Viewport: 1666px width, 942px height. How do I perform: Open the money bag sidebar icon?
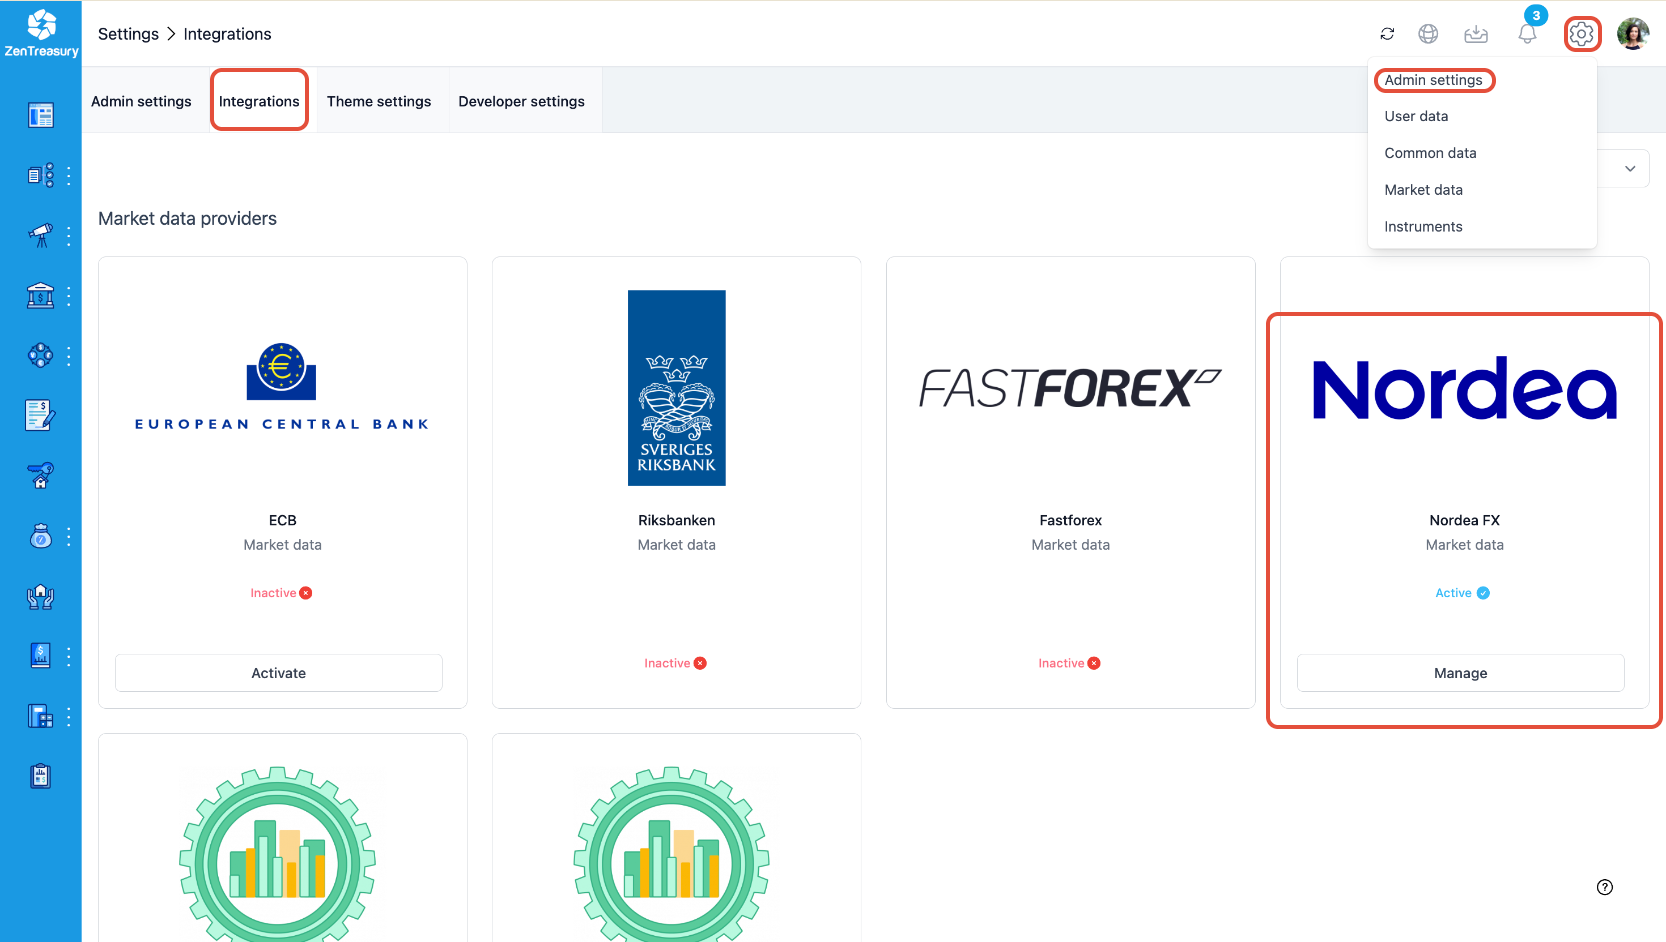pos(41,537)
